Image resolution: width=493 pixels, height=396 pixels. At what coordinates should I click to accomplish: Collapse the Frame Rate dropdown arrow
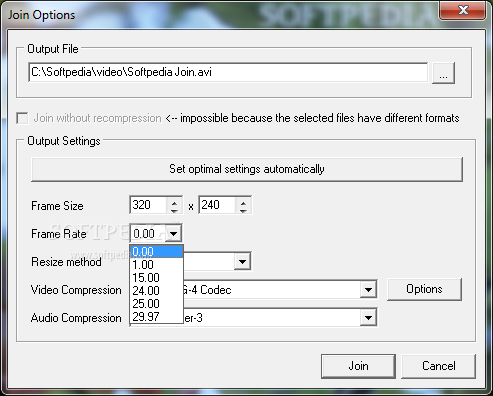(x=173, y=233)
